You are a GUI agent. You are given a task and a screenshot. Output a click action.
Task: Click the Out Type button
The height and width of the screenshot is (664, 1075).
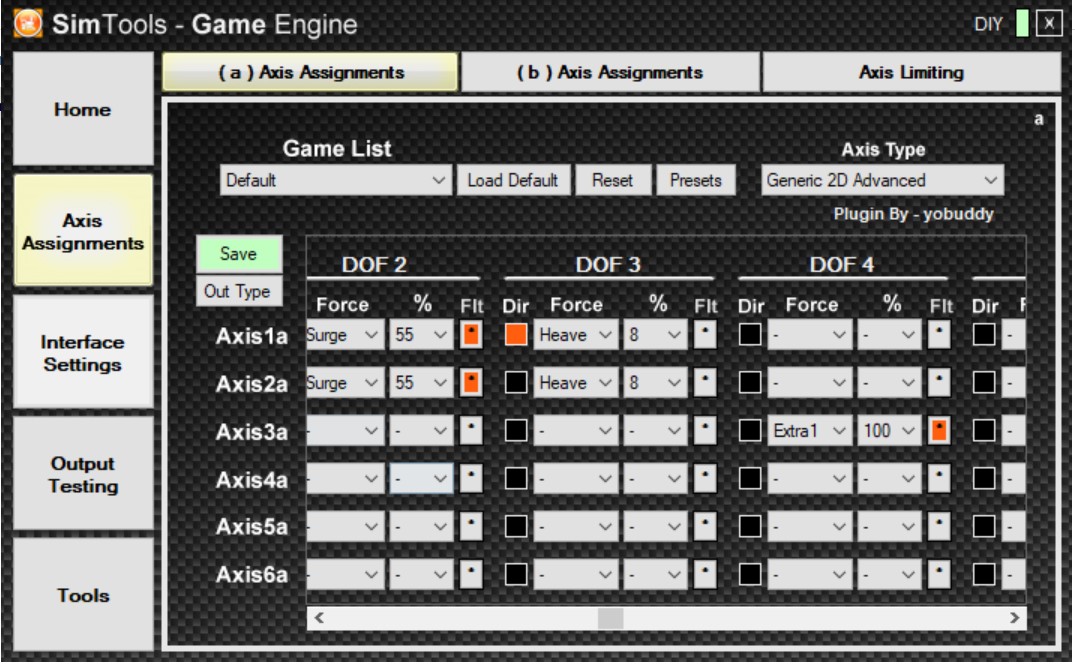click(239, 291)
